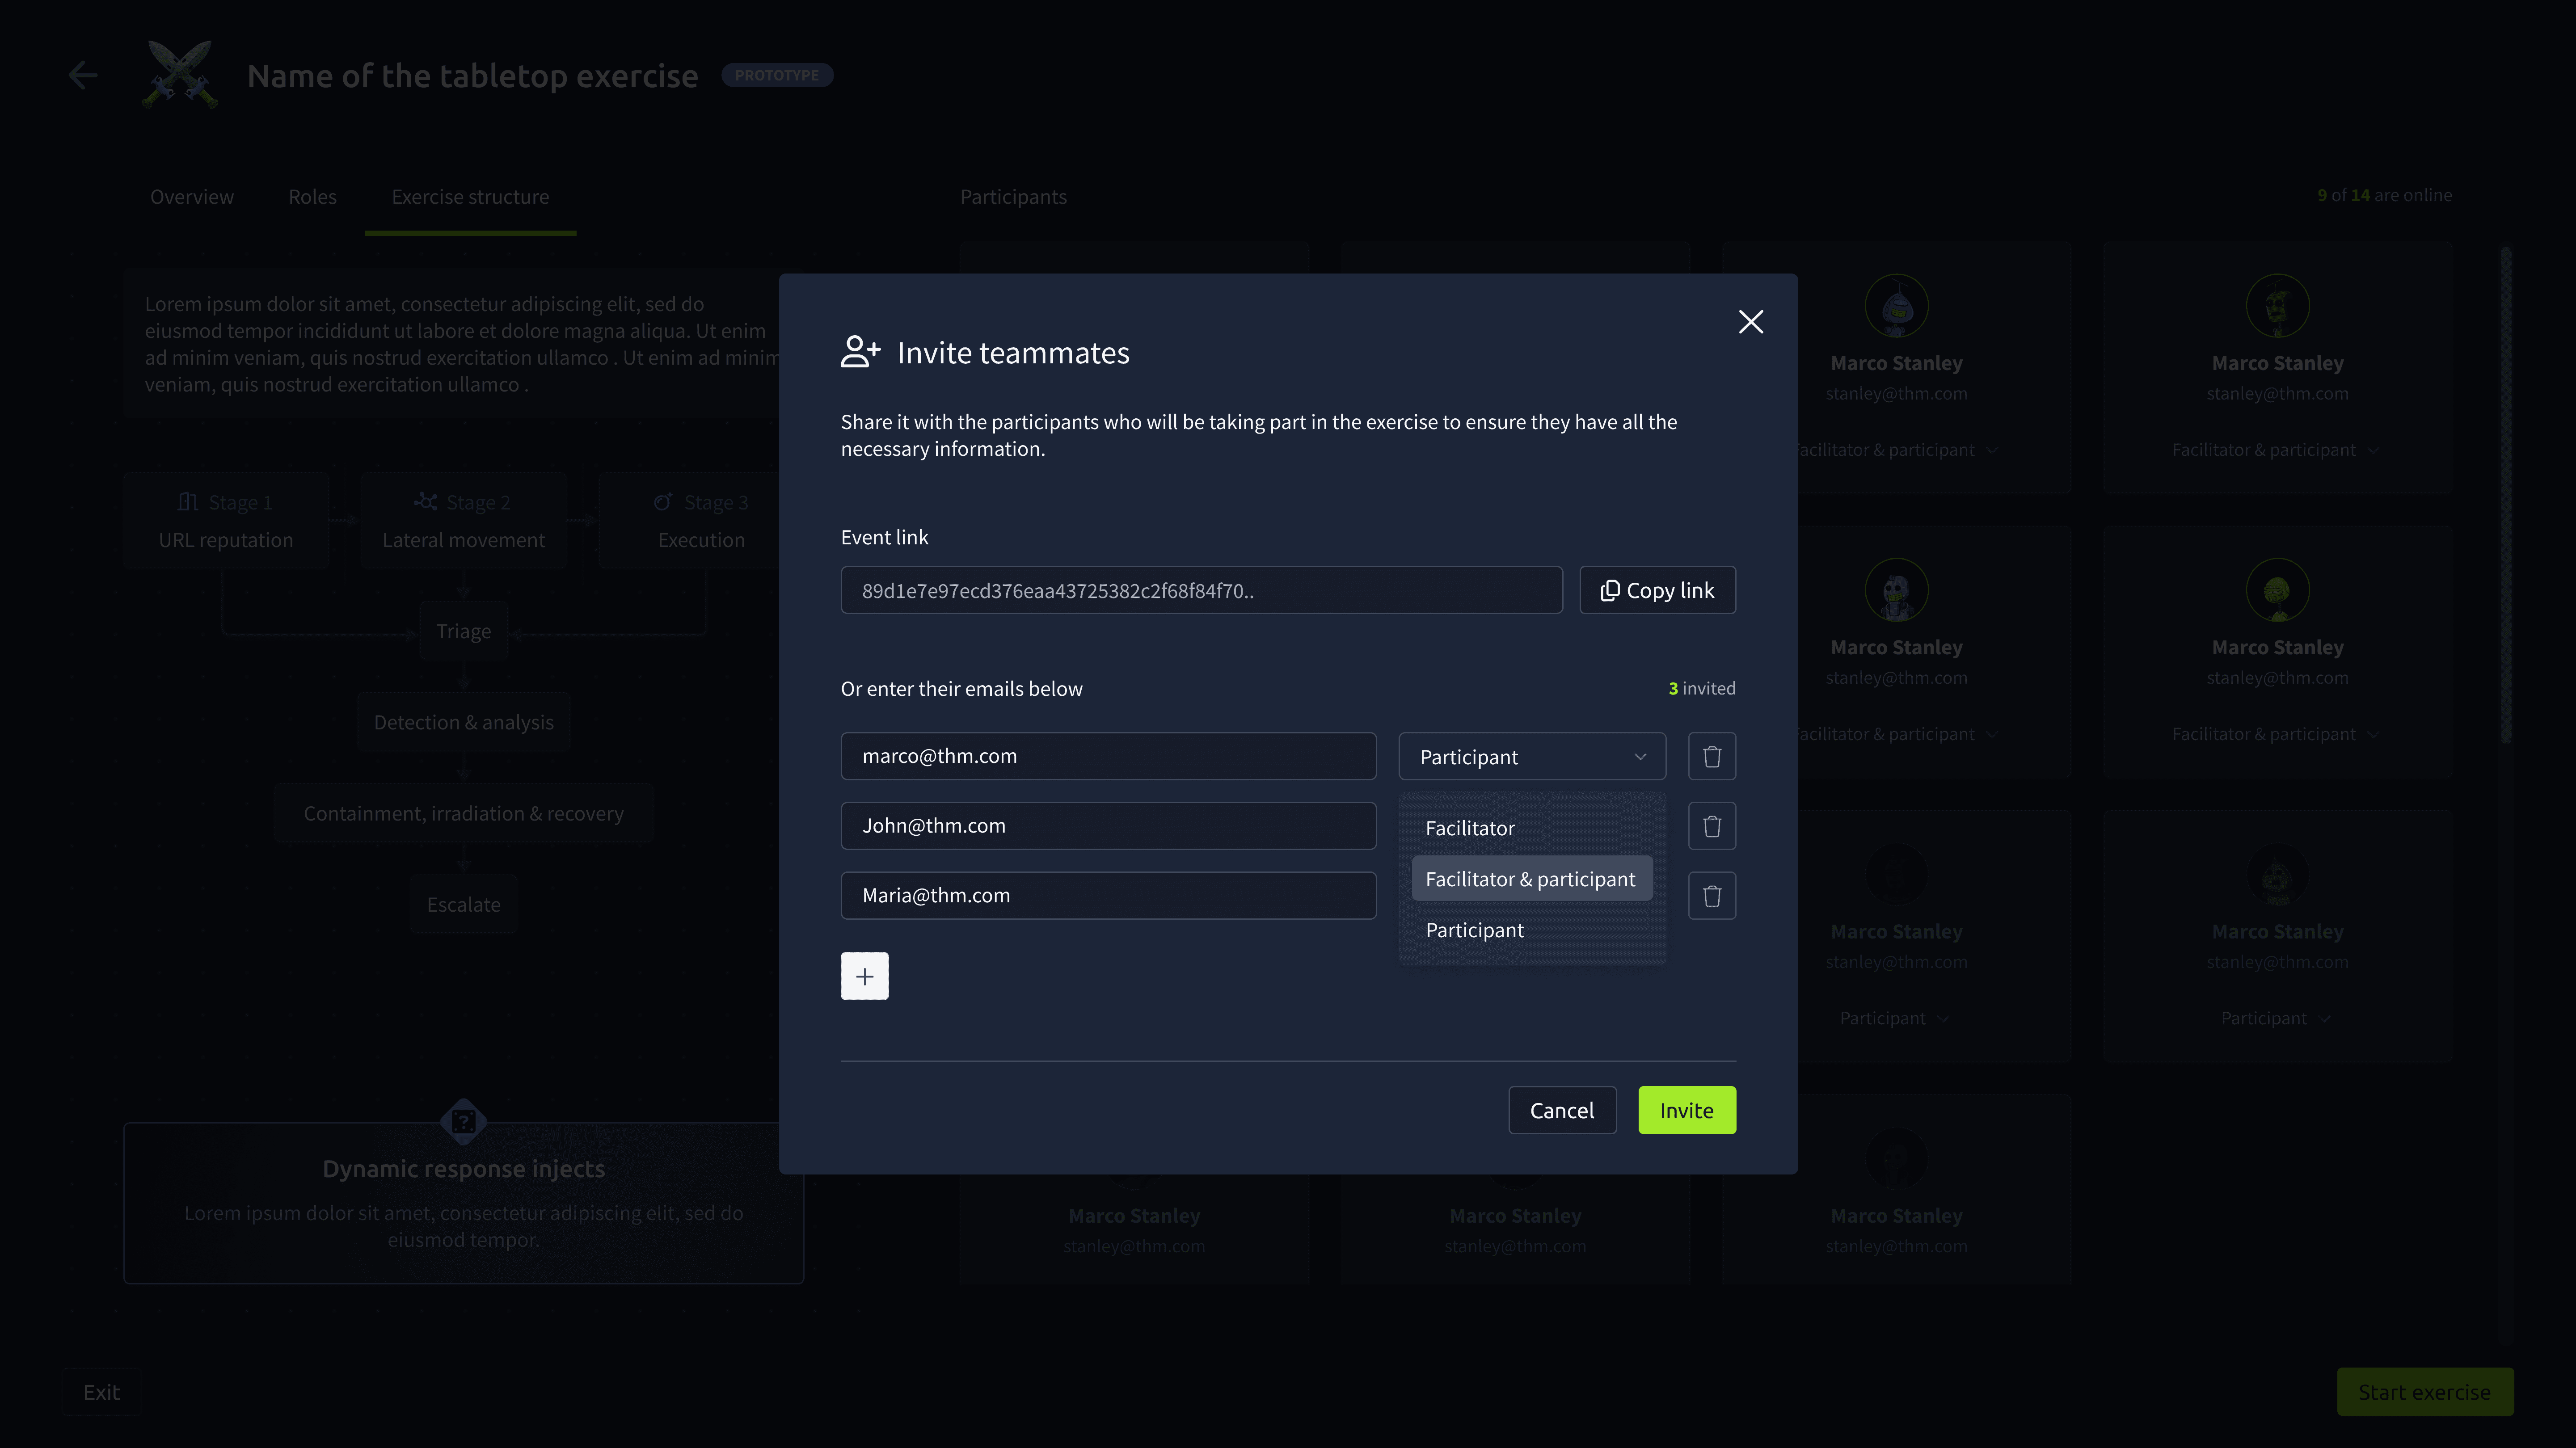Switch to the Roles tab
2576x1448 pixels.
(312, 197)
